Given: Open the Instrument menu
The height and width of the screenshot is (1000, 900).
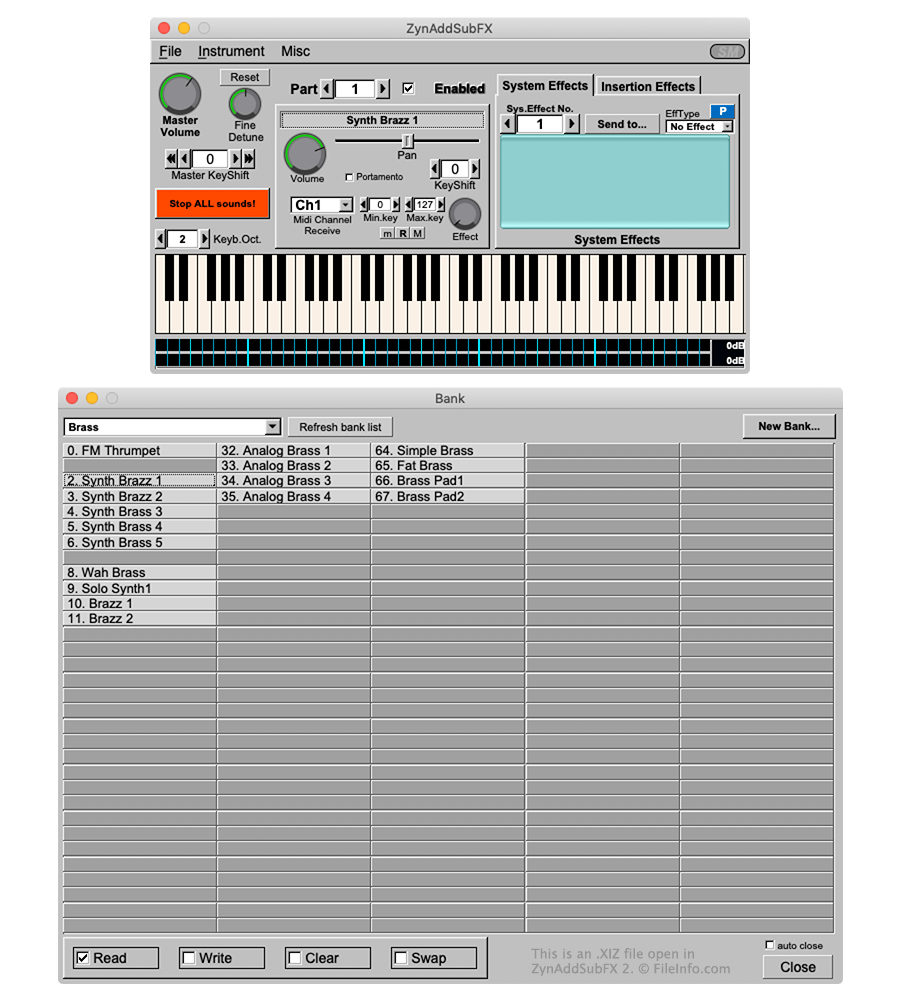Looking at the screenshot, I should (231, 51).
